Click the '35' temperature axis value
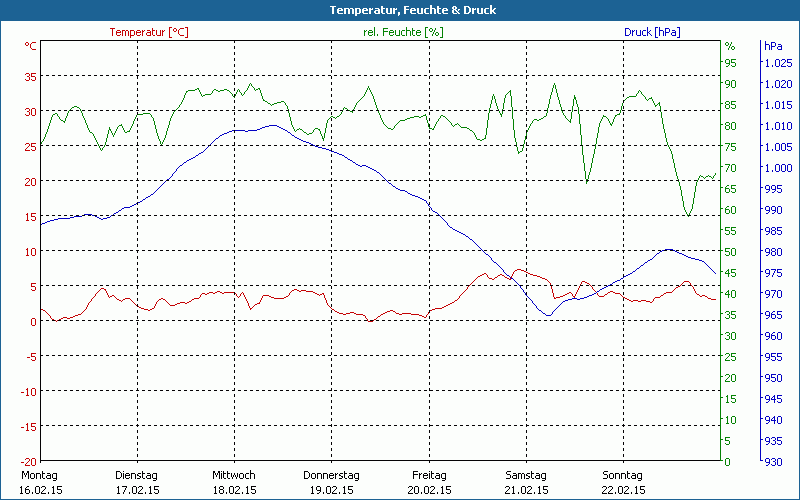This screenshot has width=800, height=500. point(31,77)
